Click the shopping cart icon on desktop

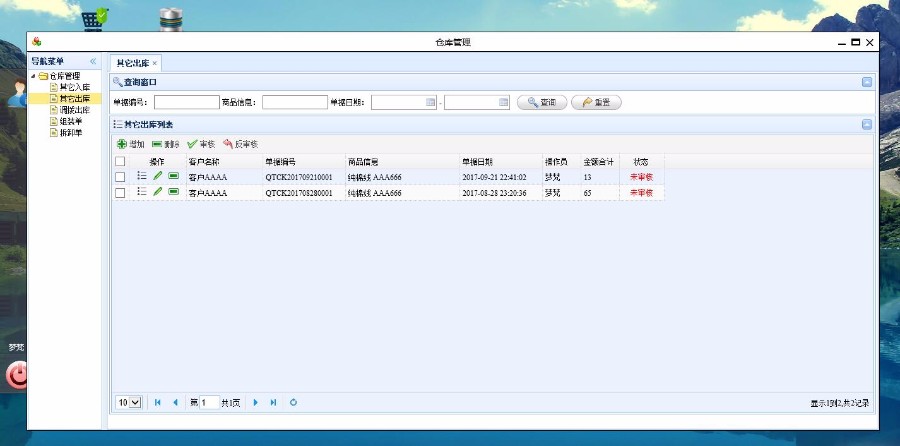[x=94, y=19]
